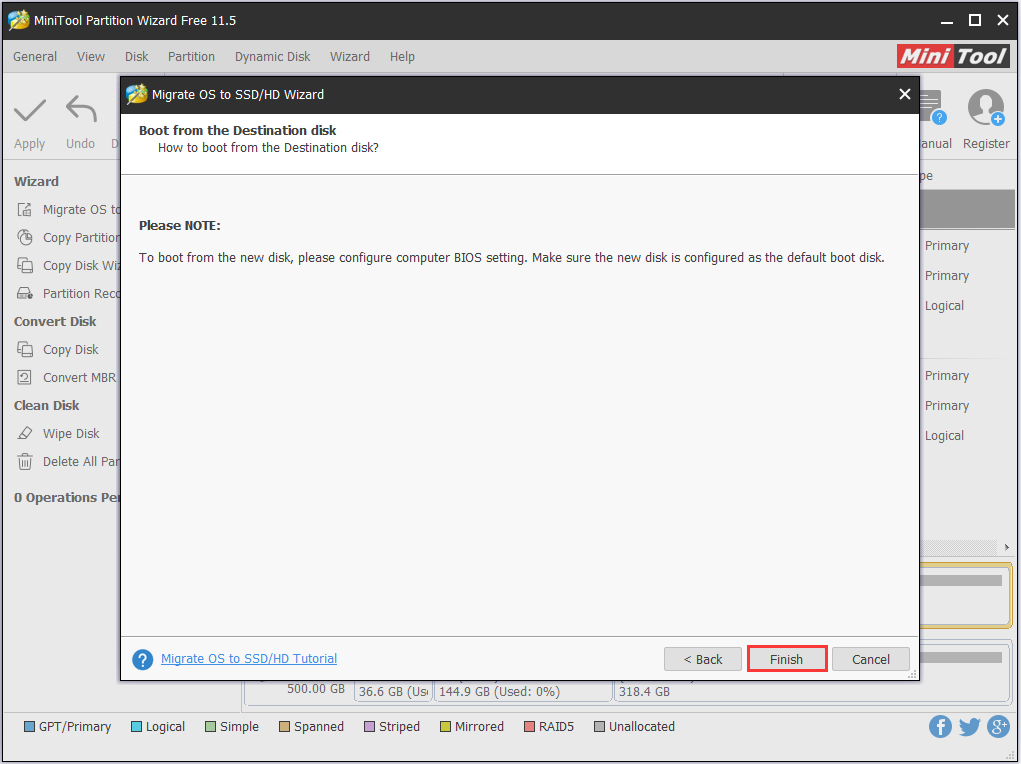The width and height of the screenshot is (1021, 764).
Task: Close the Migrate OS wizard dialog
Action: click(x=904, y=94)
